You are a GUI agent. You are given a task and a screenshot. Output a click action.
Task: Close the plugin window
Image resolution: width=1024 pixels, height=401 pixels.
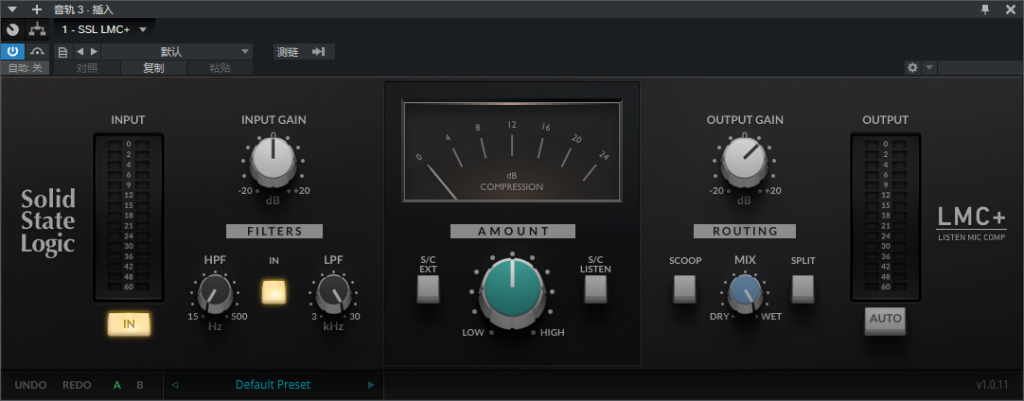[x=1010, y=9]
